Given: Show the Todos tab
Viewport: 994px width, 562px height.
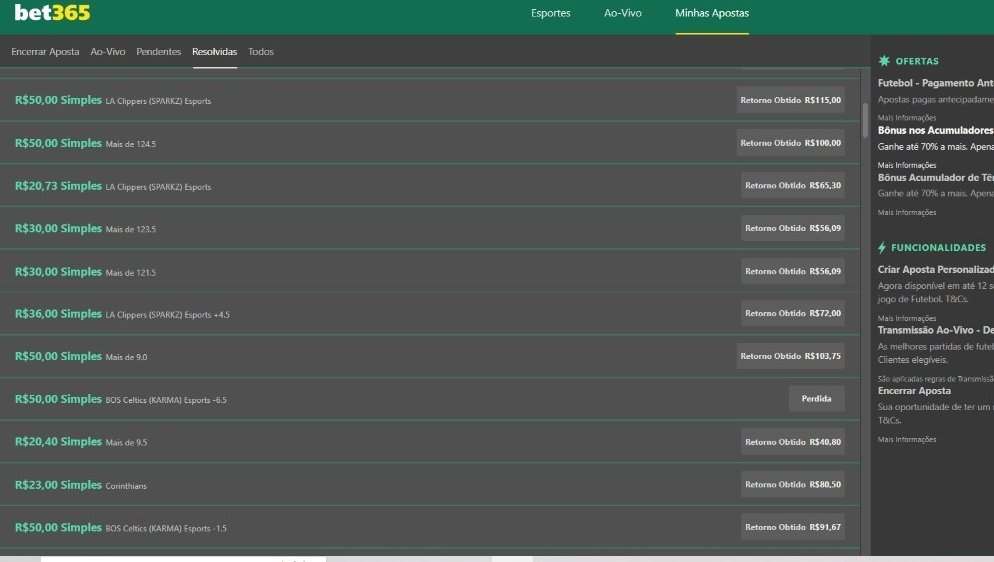Looking at the screenshot, I should click(261, 52).
